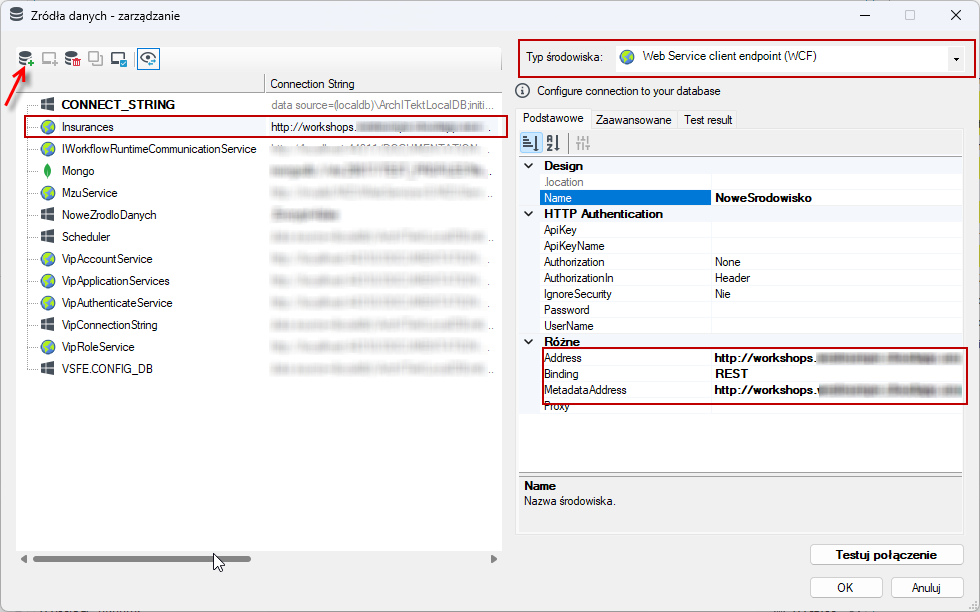
Task: Confirm with the OK button
Action: point(846,588)
